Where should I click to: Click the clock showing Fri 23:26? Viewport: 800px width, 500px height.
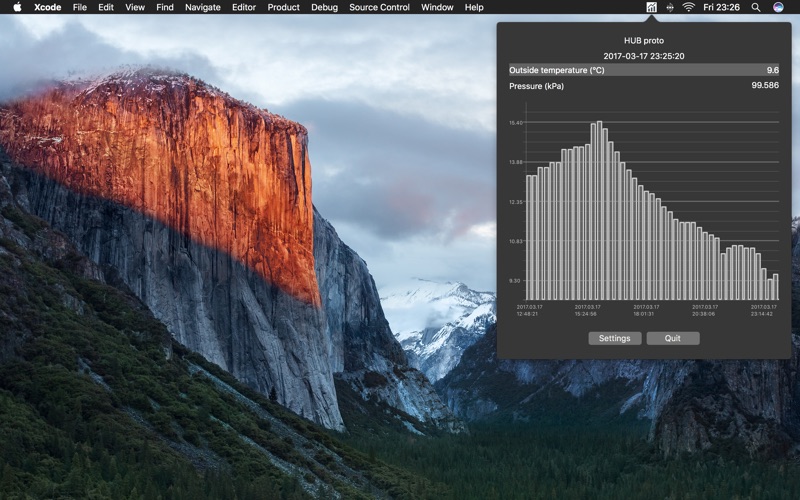pos(721,7)
